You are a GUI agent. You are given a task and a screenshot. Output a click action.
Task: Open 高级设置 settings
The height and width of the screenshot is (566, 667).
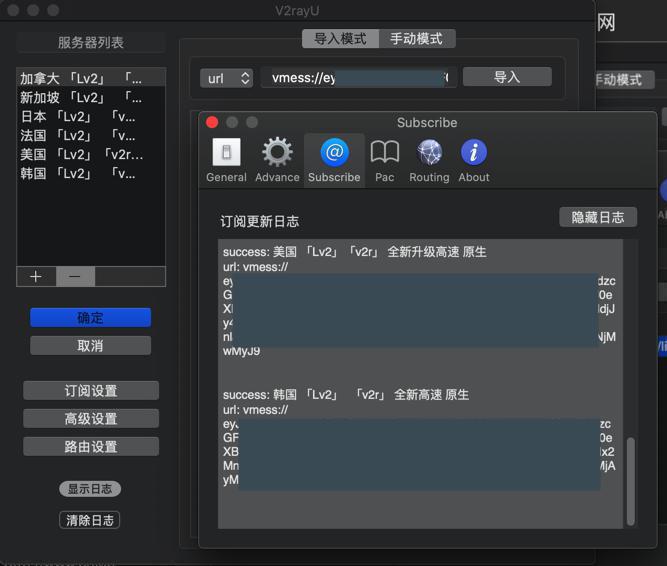click(91, 418)
